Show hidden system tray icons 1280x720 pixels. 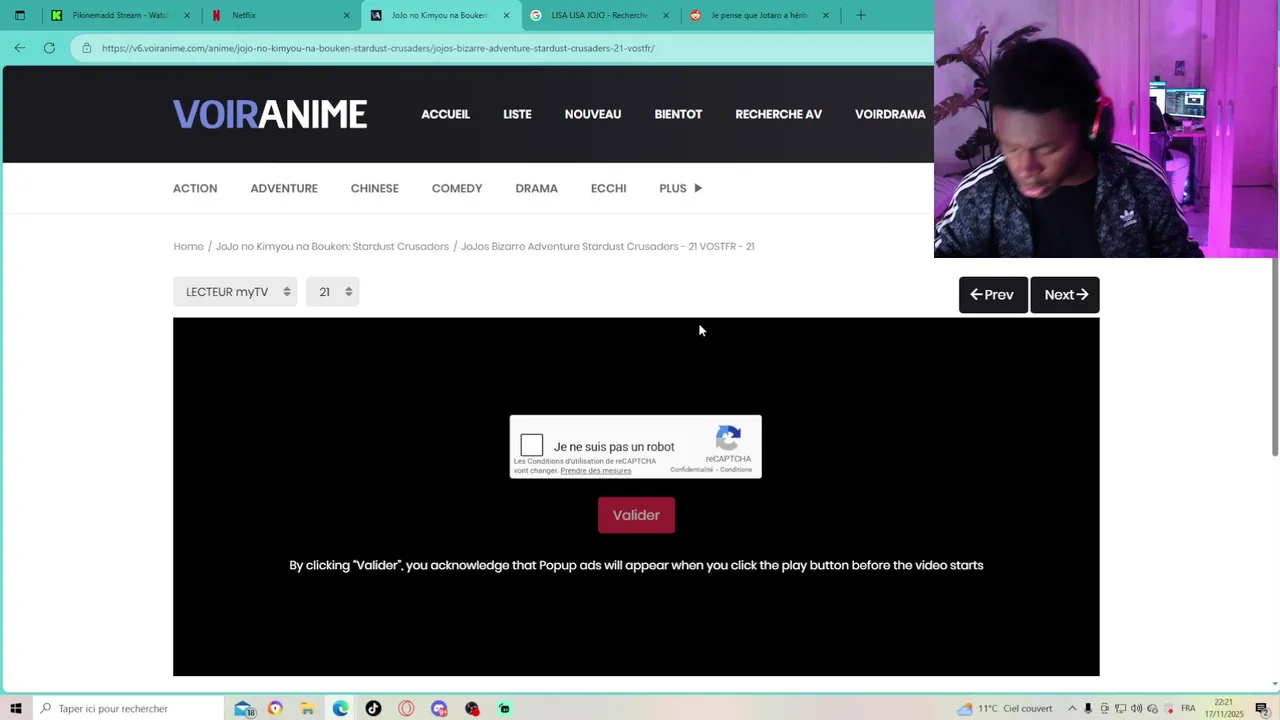(x=1072, y=708)
